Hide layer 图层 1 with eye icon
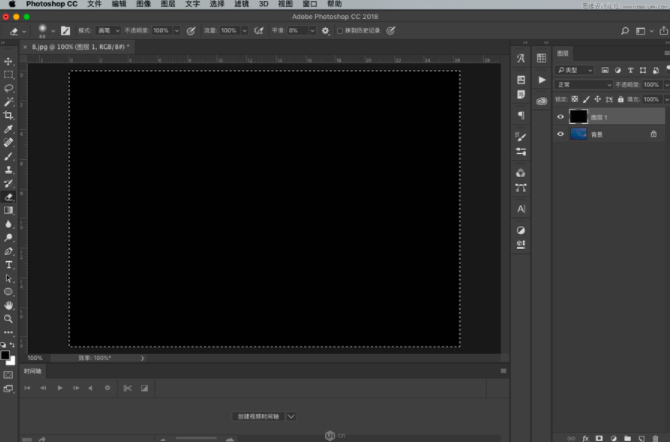Viewport: 670px width, 442px height. pos(560,117)
